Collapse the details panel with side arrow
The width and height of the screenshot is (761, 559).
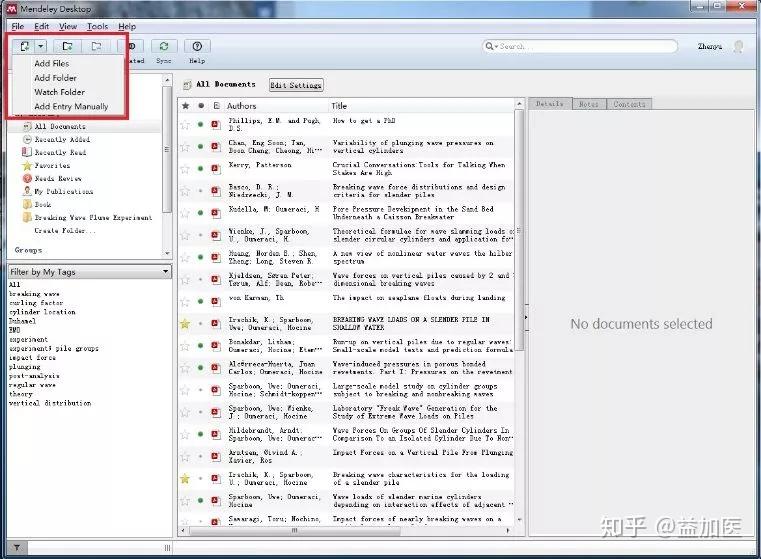(x=526, y=317)
